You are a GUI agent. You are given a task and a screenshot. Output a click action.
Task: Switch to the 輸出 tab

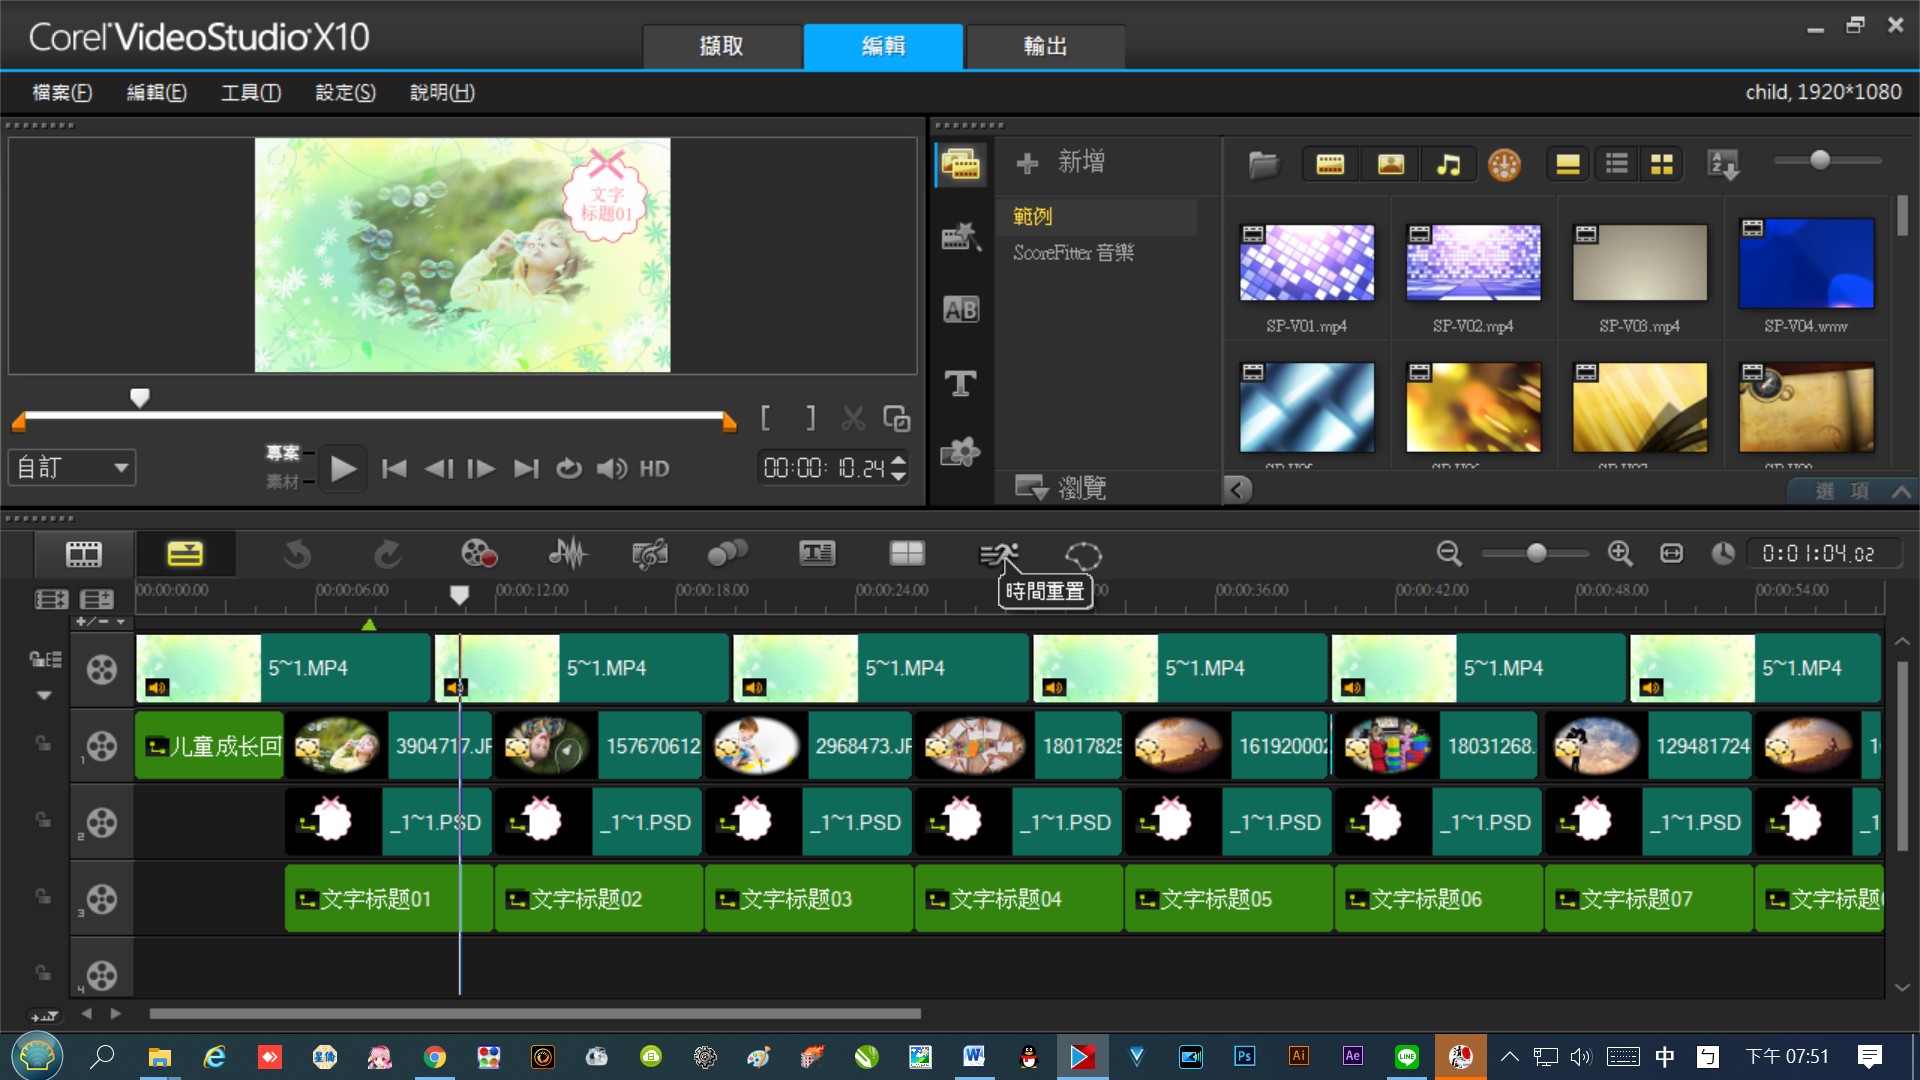click(x=1045, y=46)
